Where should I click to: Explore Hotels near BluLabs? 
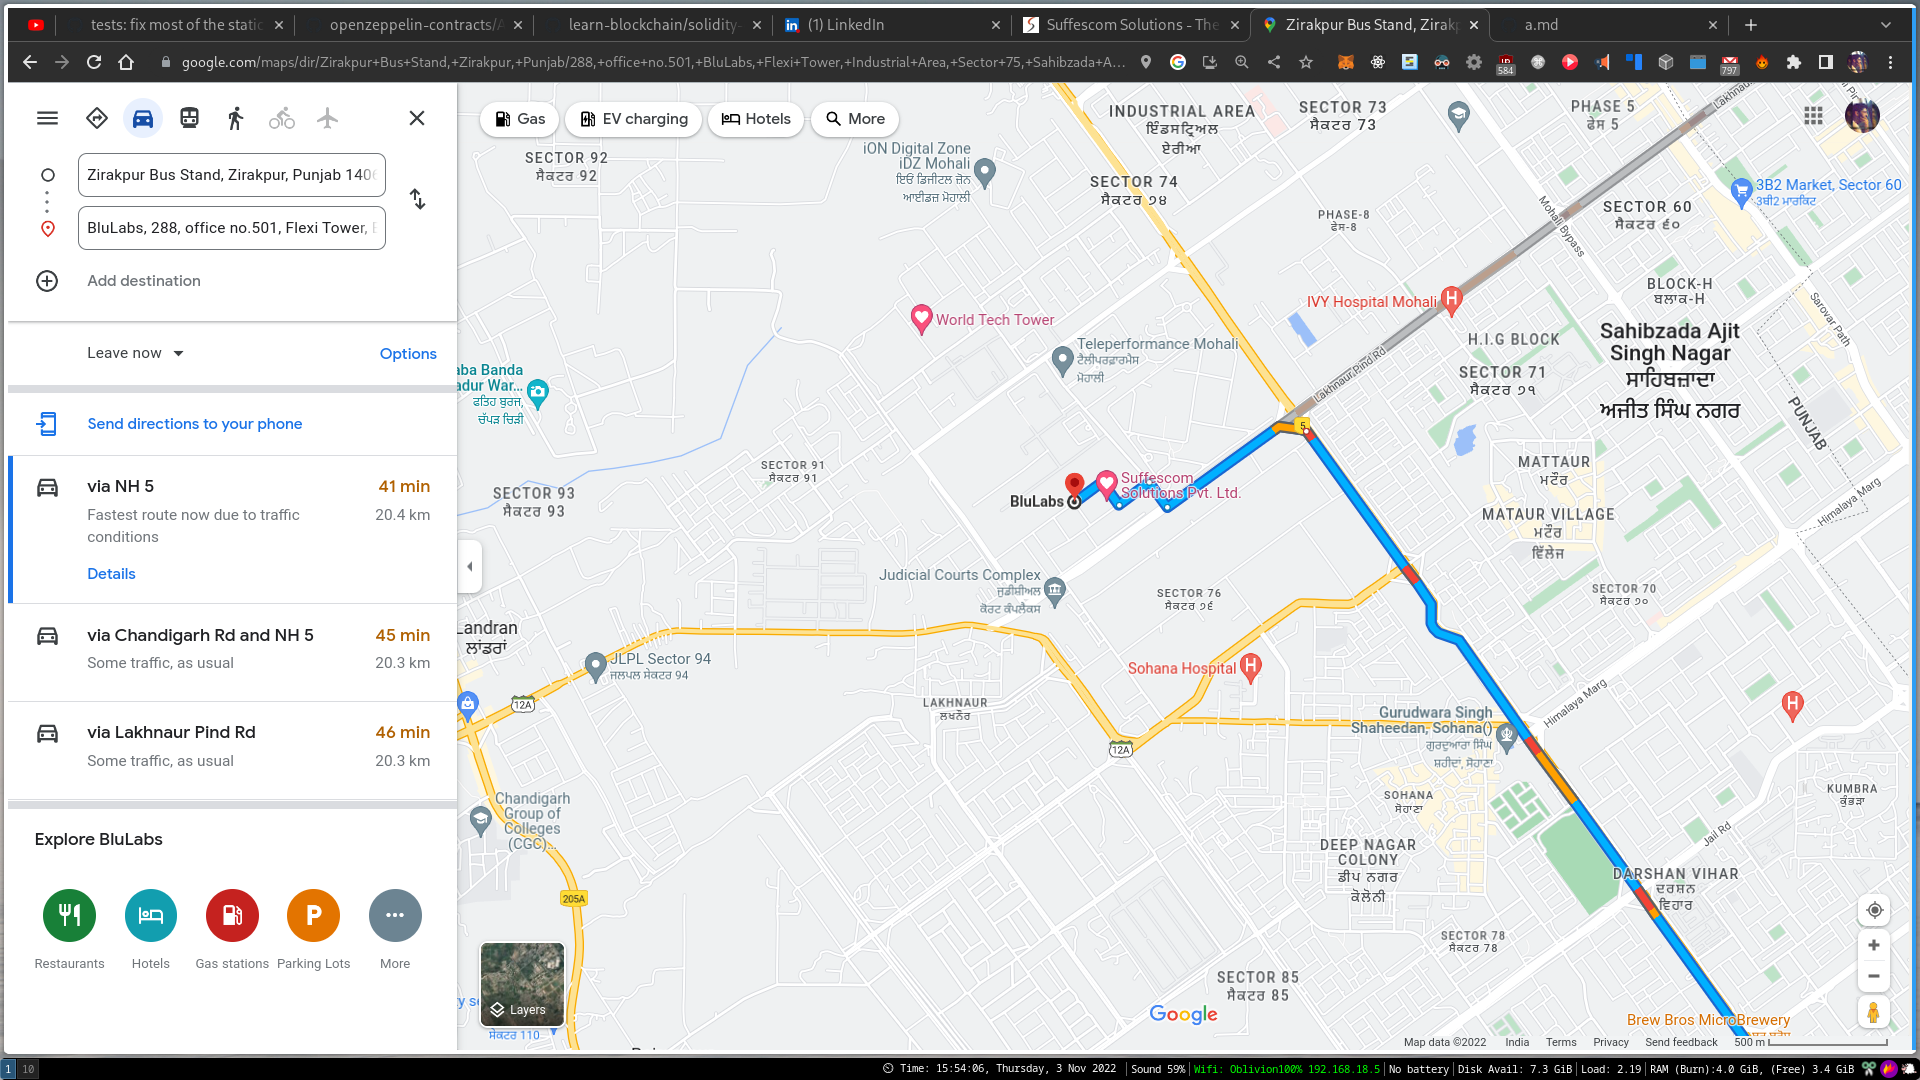click(151, 915)
